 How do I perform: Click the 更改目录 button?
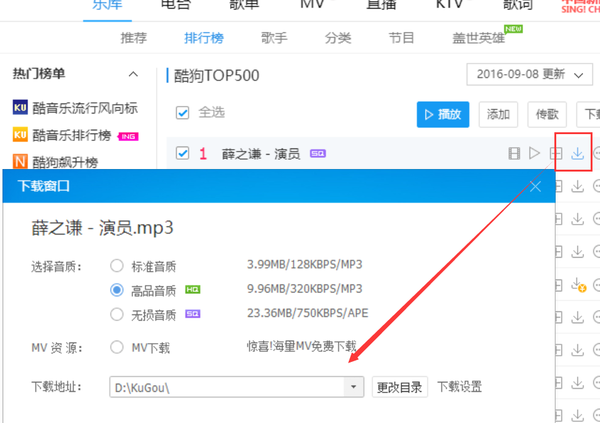point(399,387)
